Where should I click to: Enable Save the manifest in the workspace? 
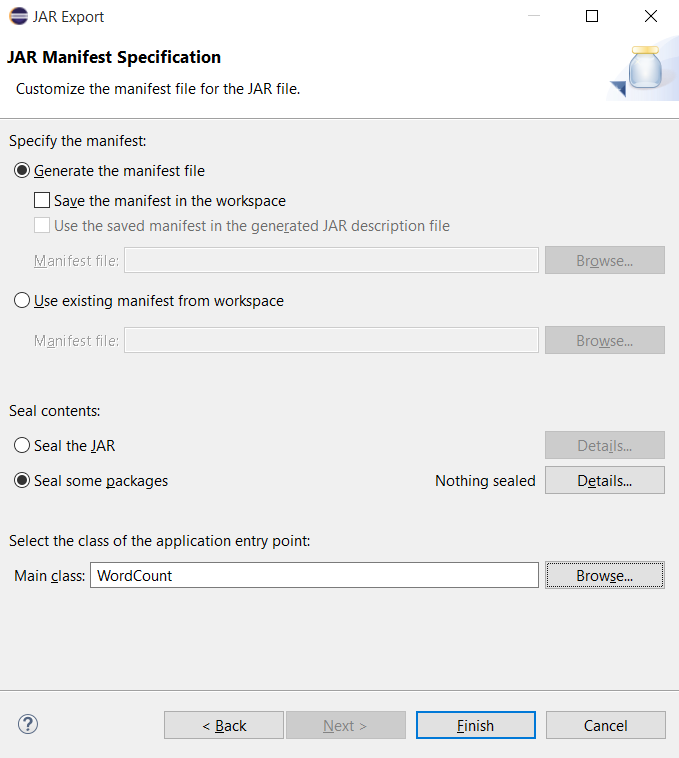coord(42,201)
